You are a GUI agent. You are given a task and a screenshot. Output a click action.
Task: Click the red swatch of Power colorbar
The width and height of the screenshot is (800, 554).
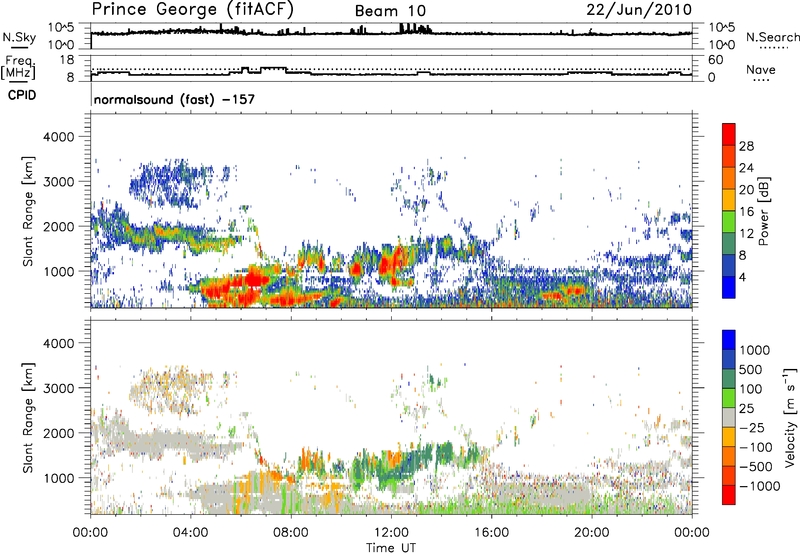coord(729,135)
